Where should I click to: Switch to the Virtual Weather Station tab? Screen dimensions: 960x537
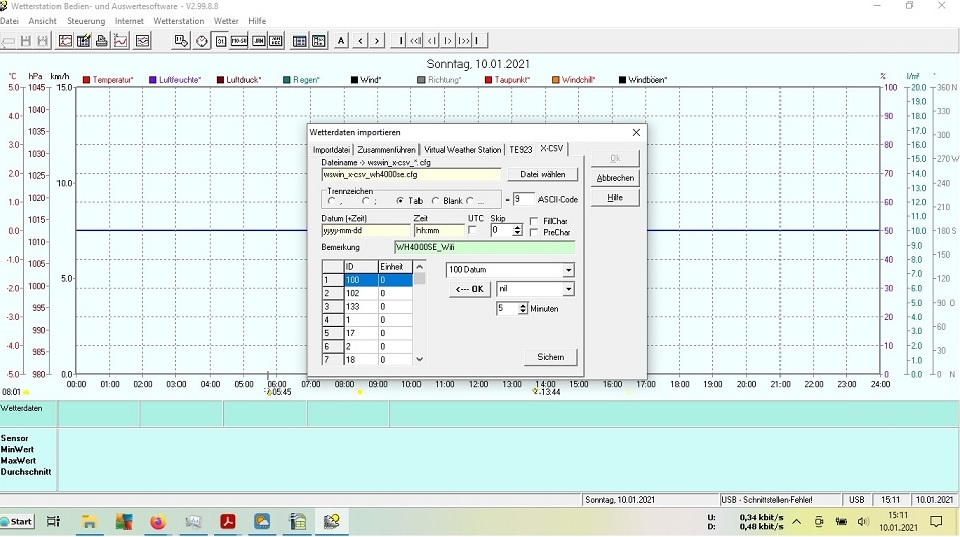(462, 149)
